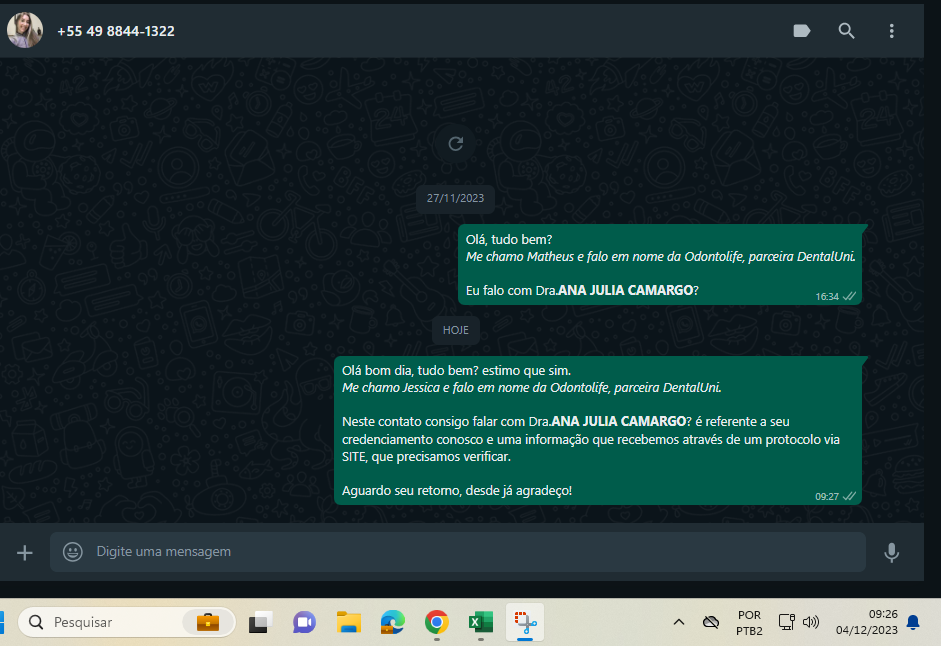Open the chat options three-dot menu

pos(892,31)
